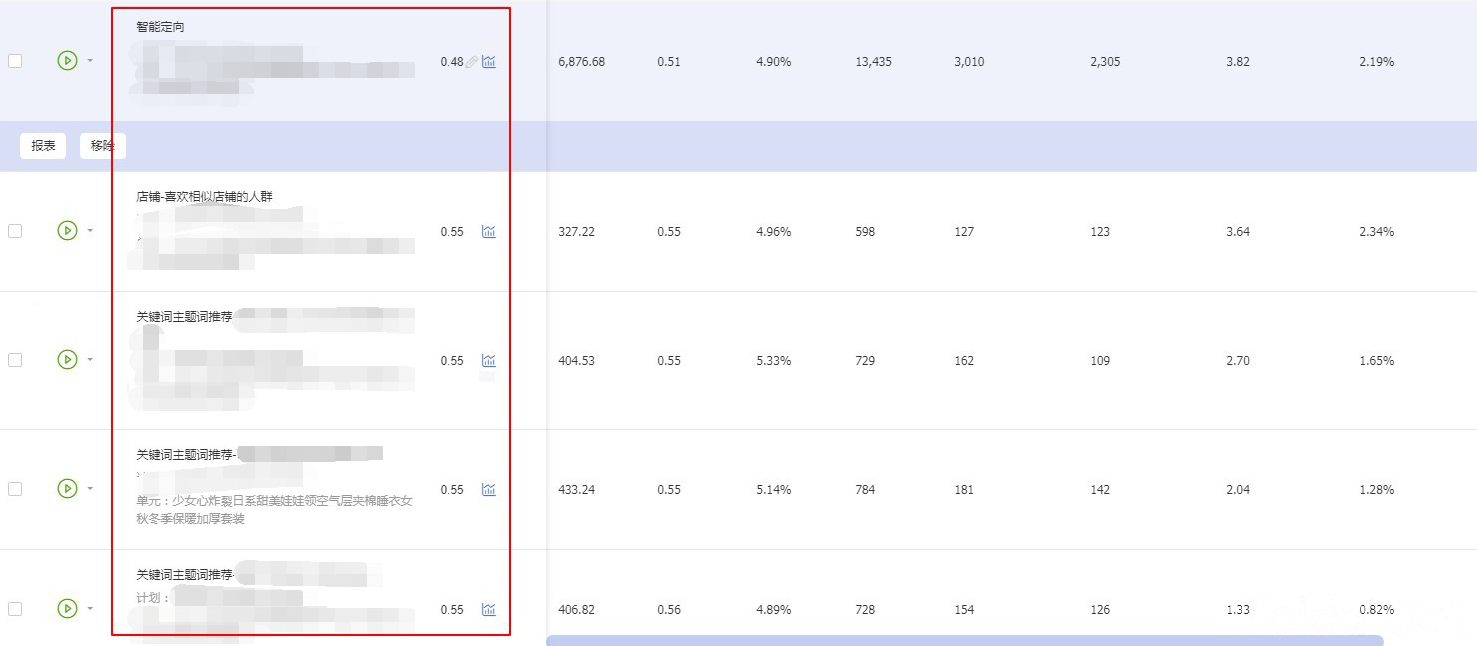Open chart icon in 店铺-喜欢相似店铺的人群 row
Image resolution: width=1477 pixels, height=646 pixels.
488,232
